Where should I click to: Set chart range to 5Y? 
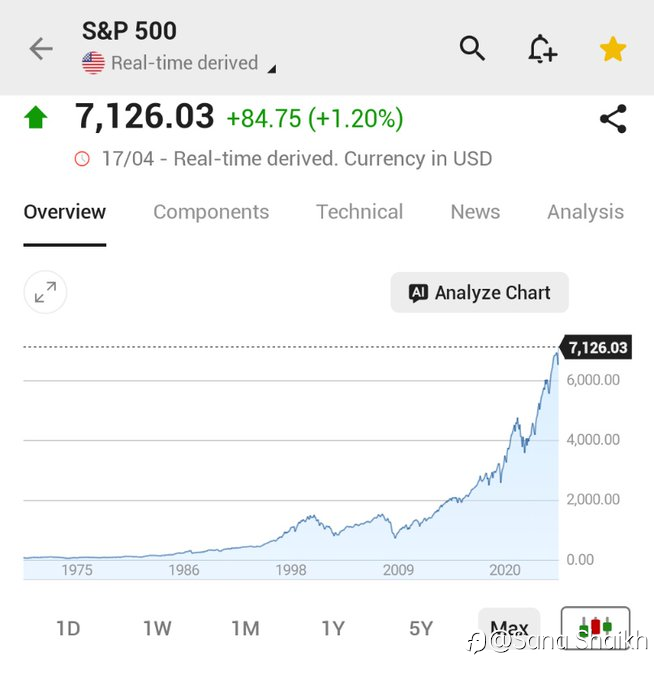click(x=421, y=628)
